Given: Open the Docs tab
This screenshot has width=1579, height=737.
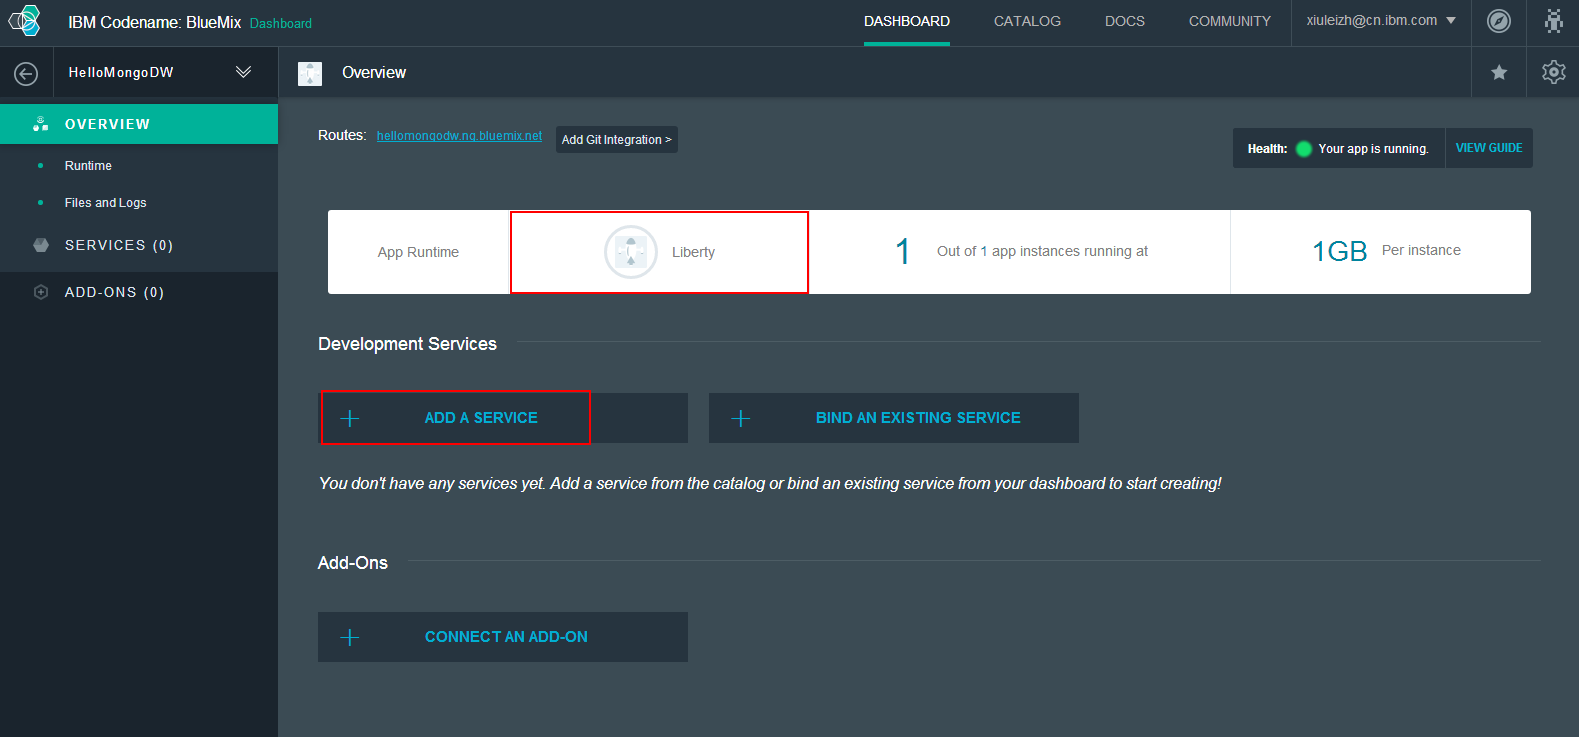Looking at the screenshot, I should pyautogui.click(x=1125, y=21).
